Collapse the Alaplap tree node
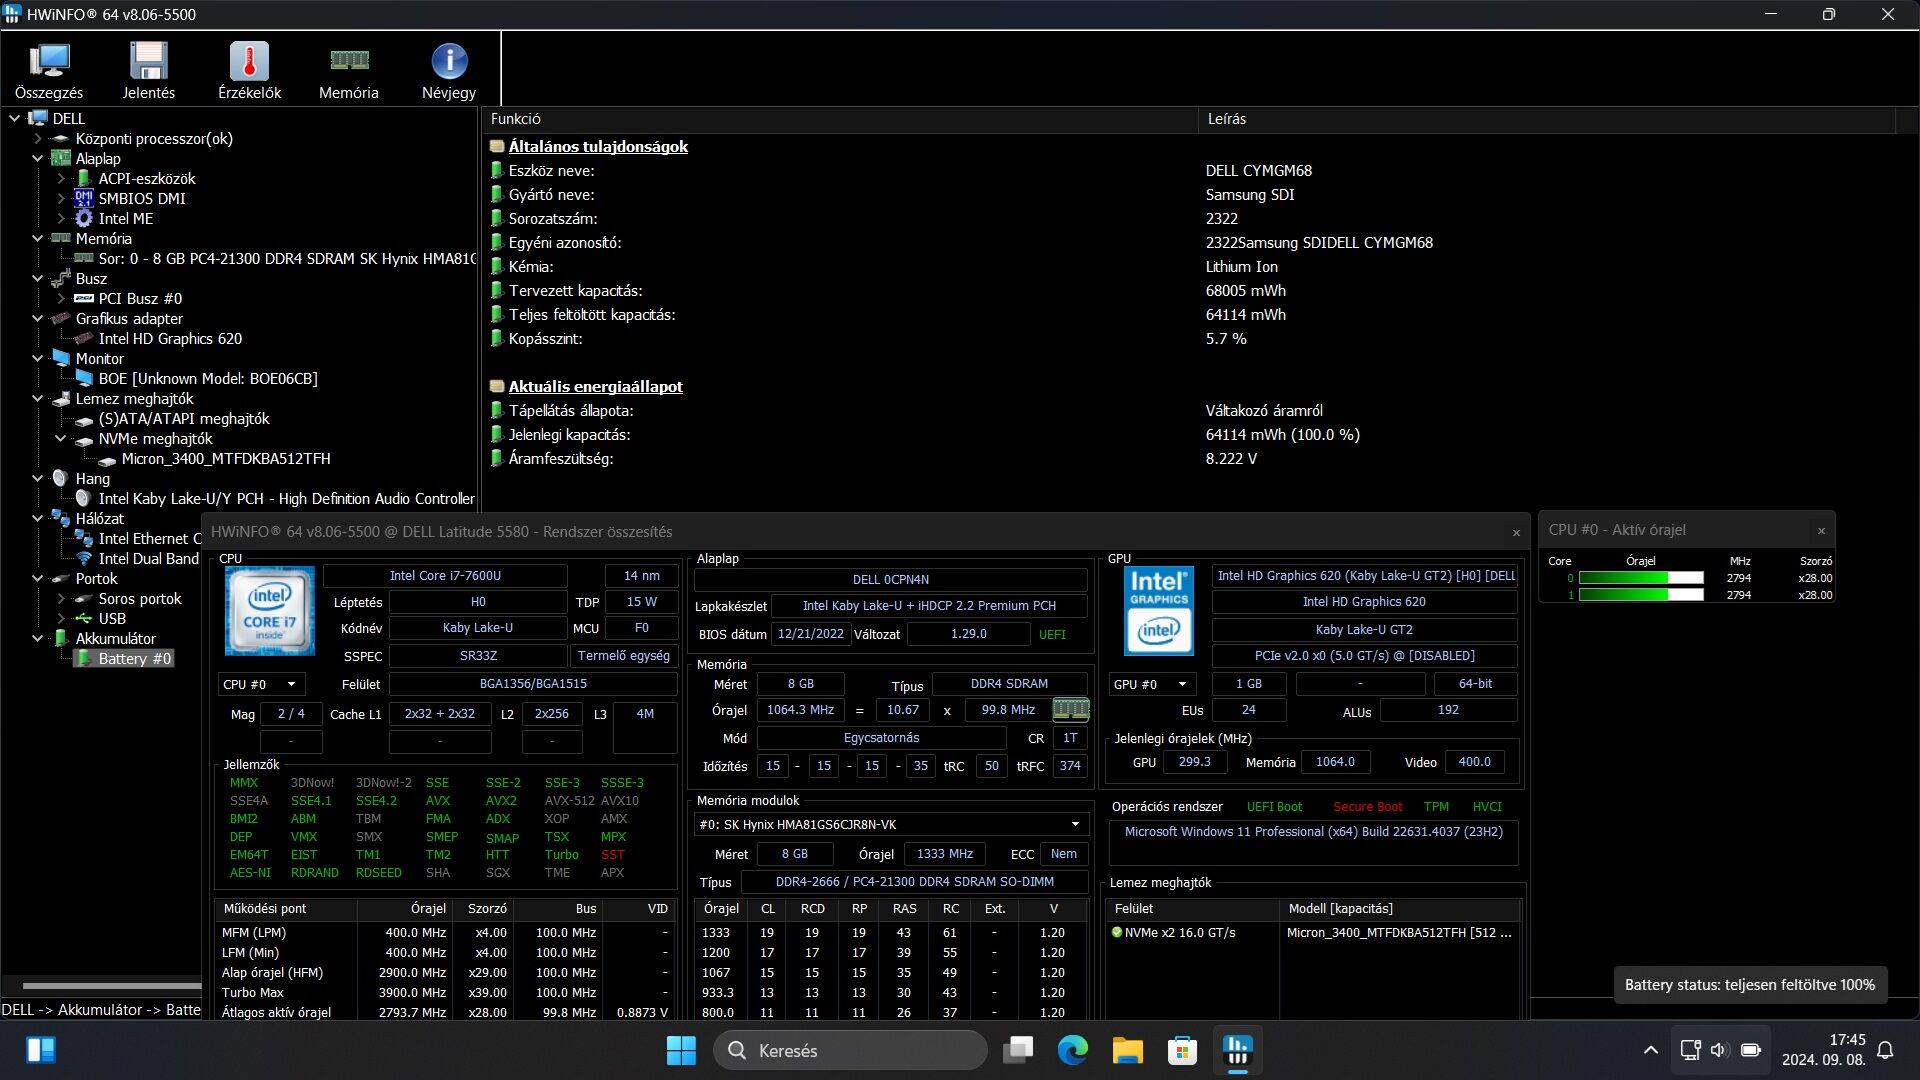 (38, 159)
